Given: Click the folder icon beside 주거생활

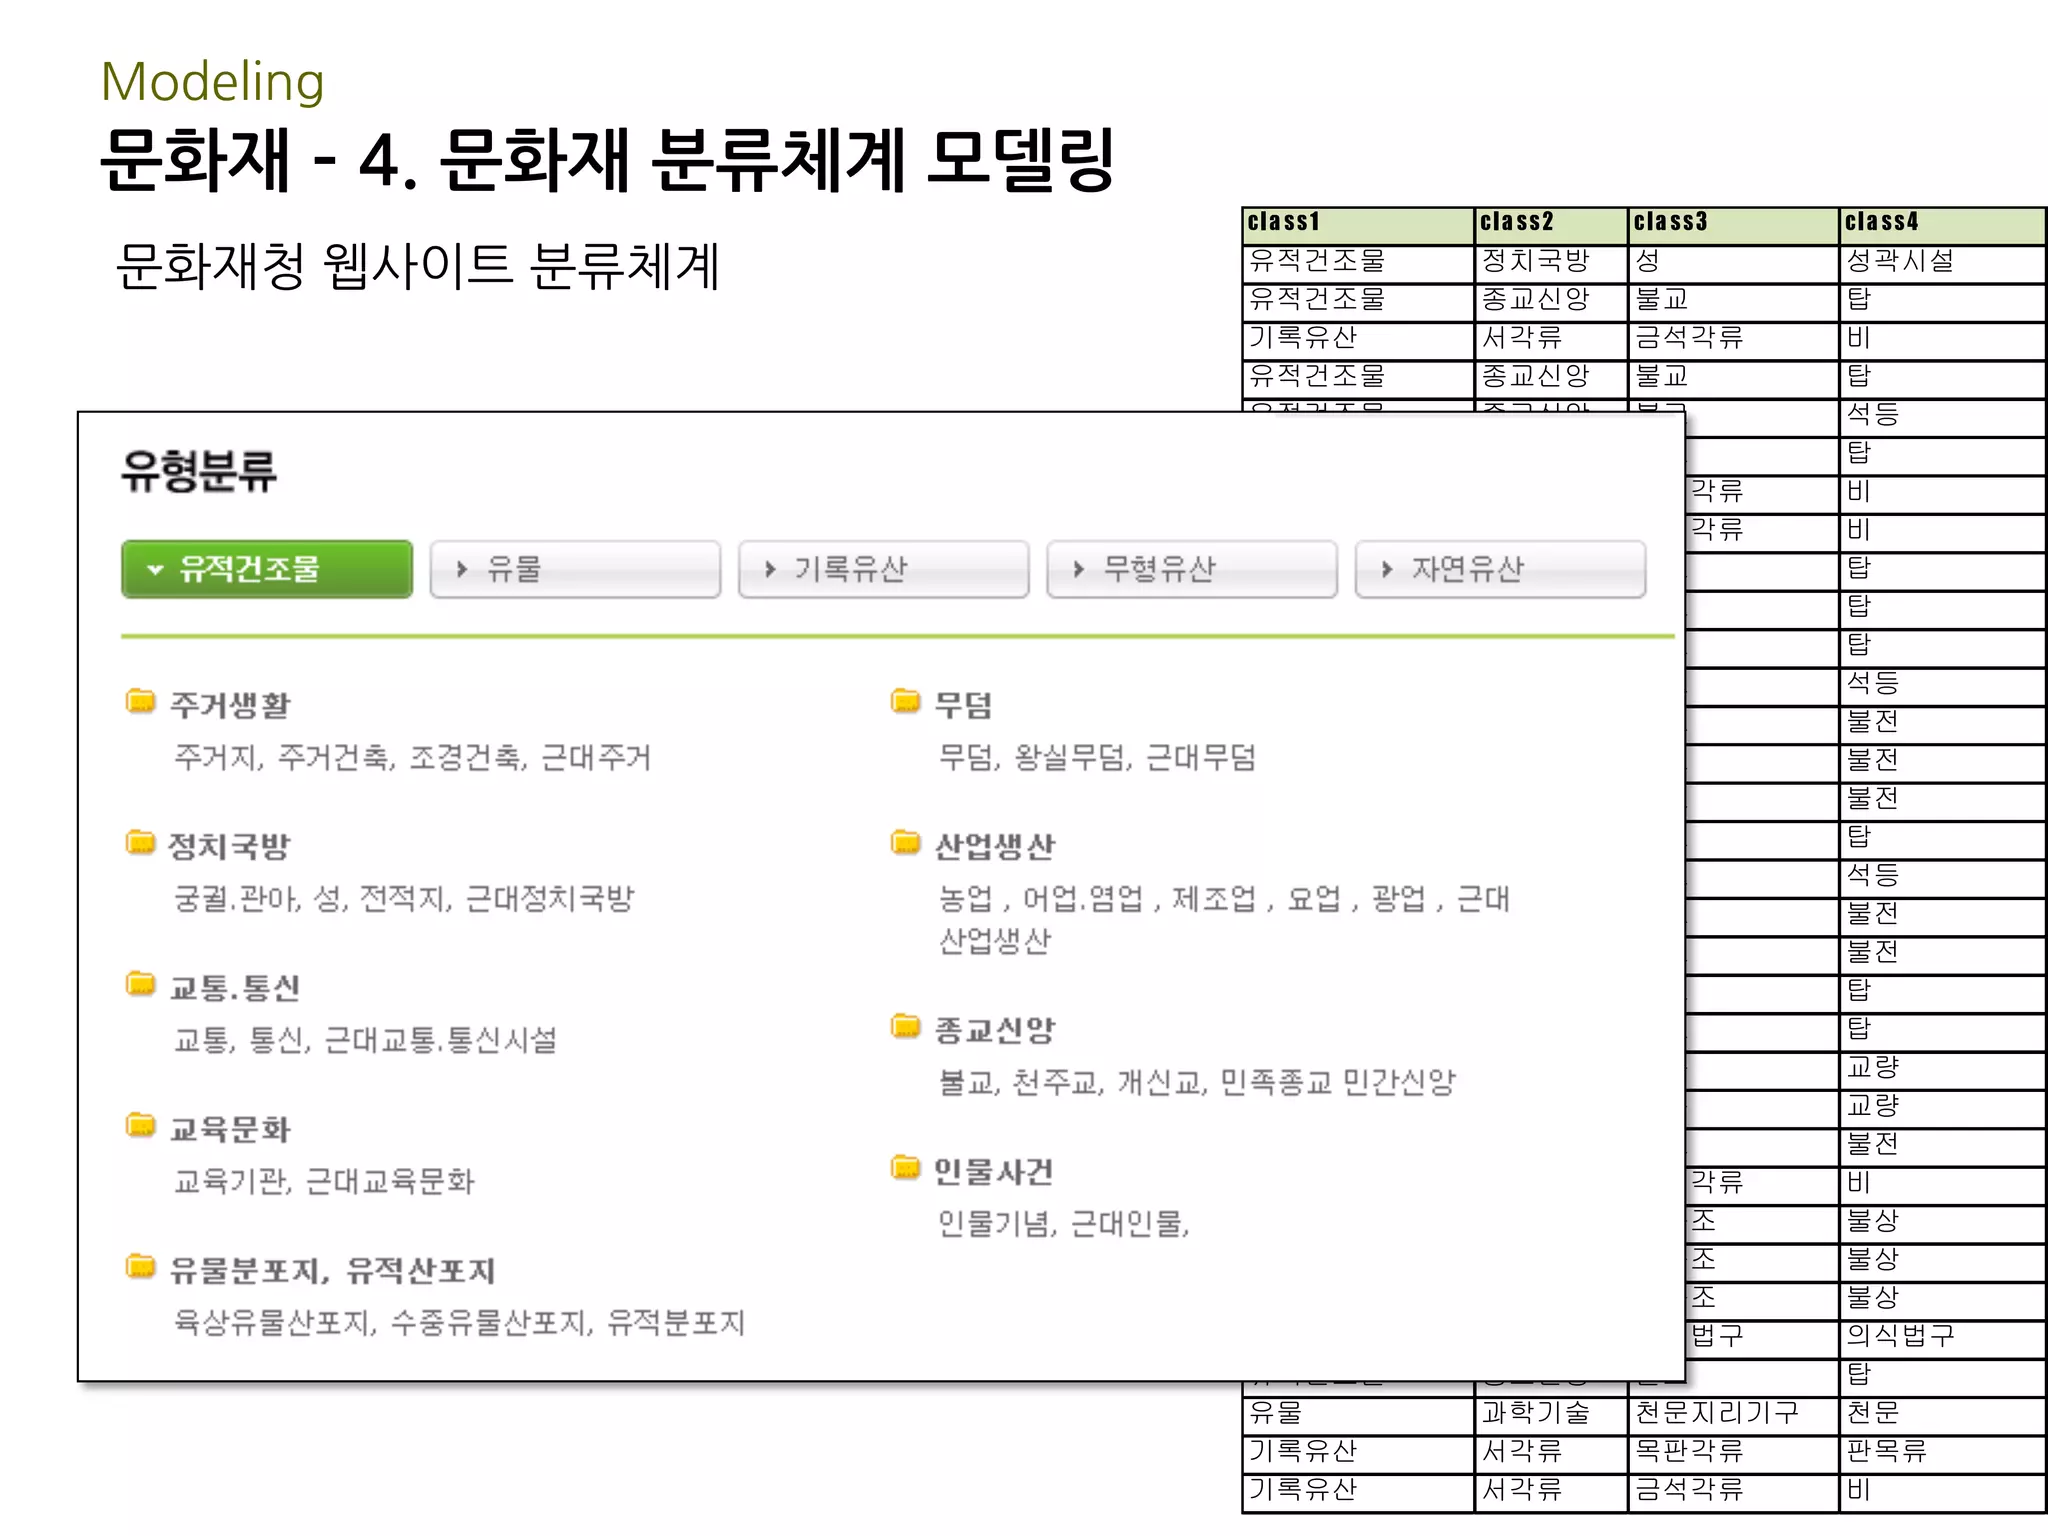Looking at the screenshot, I should pyautogui.click(x=141, y=701).
